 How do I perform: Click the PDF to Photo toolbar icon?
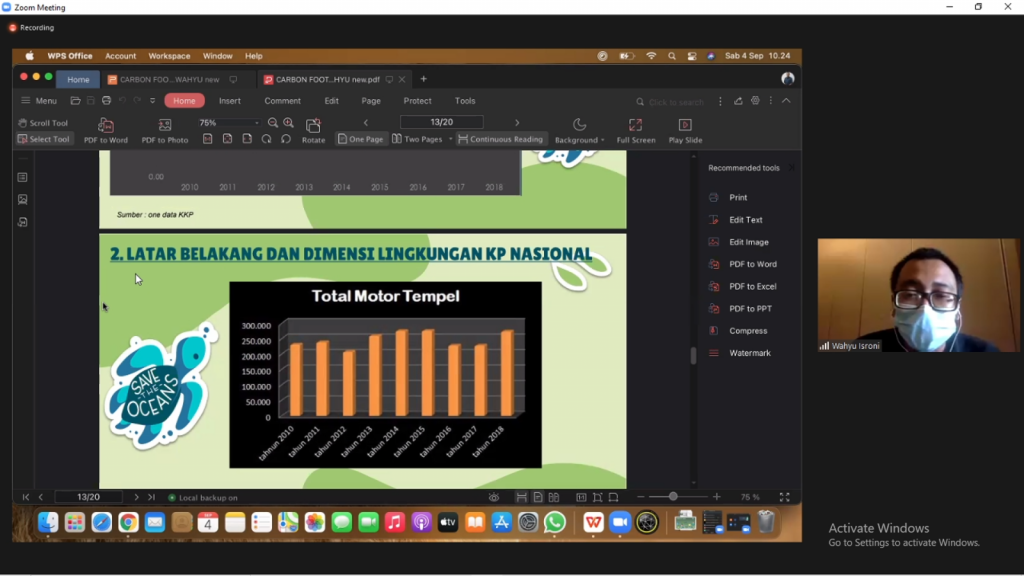pyautogui.click(x=165, y=126)
